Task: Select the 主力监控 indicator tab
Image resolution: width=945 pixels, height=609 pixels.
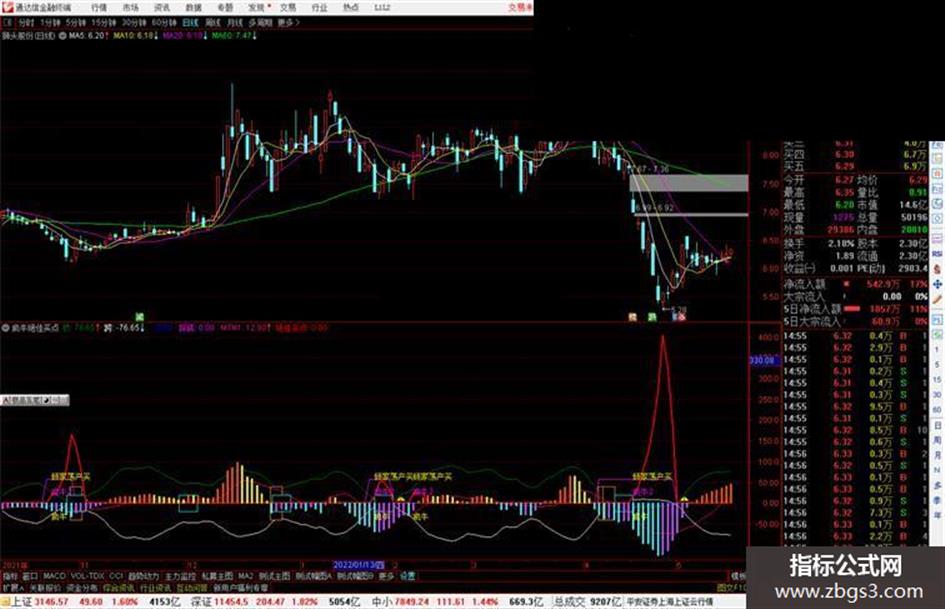Action: (x=180, y=576)
